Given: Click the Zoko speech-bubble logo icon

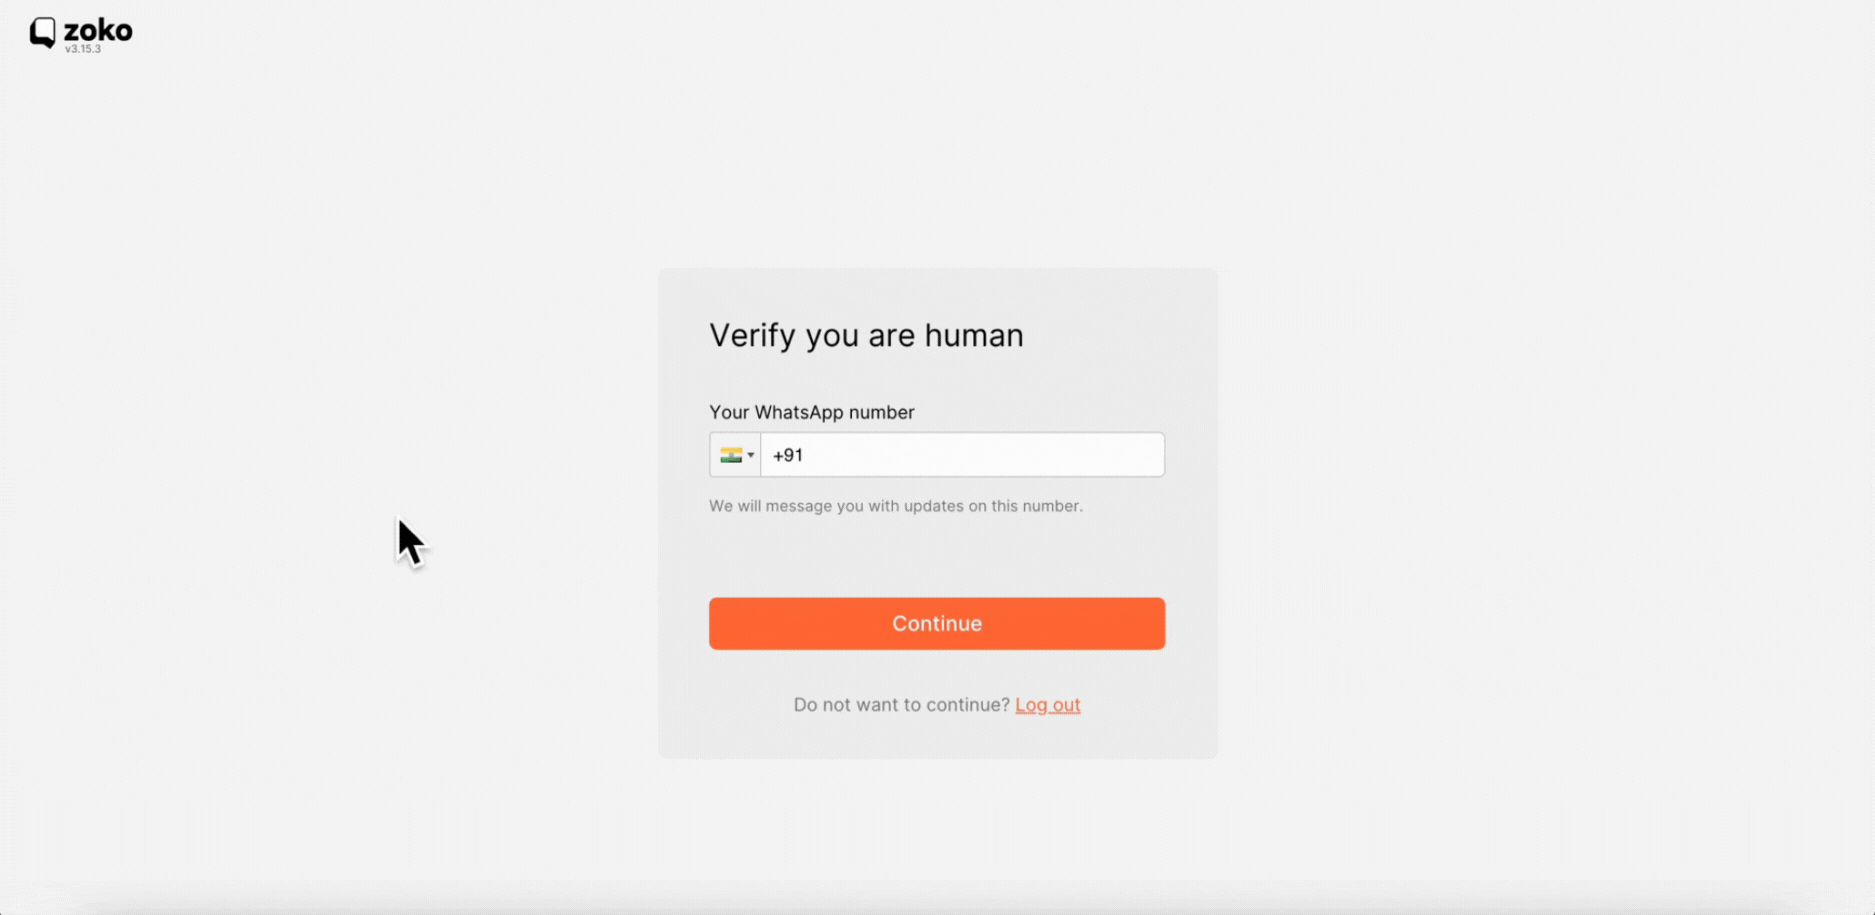Looking at the screenshot, I should pyautogui.click(x=42, y=32).
